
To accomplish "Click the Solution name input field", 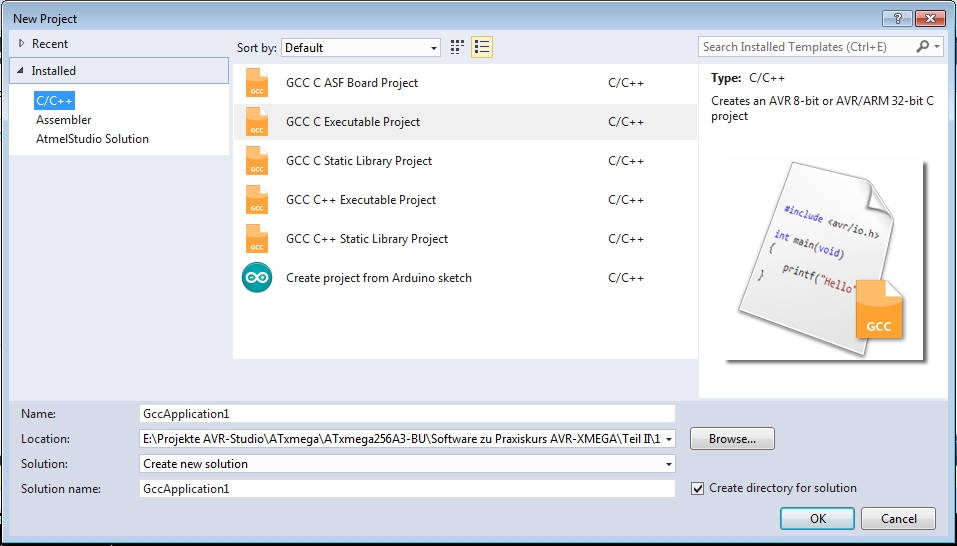I will [x=407, y=489].
